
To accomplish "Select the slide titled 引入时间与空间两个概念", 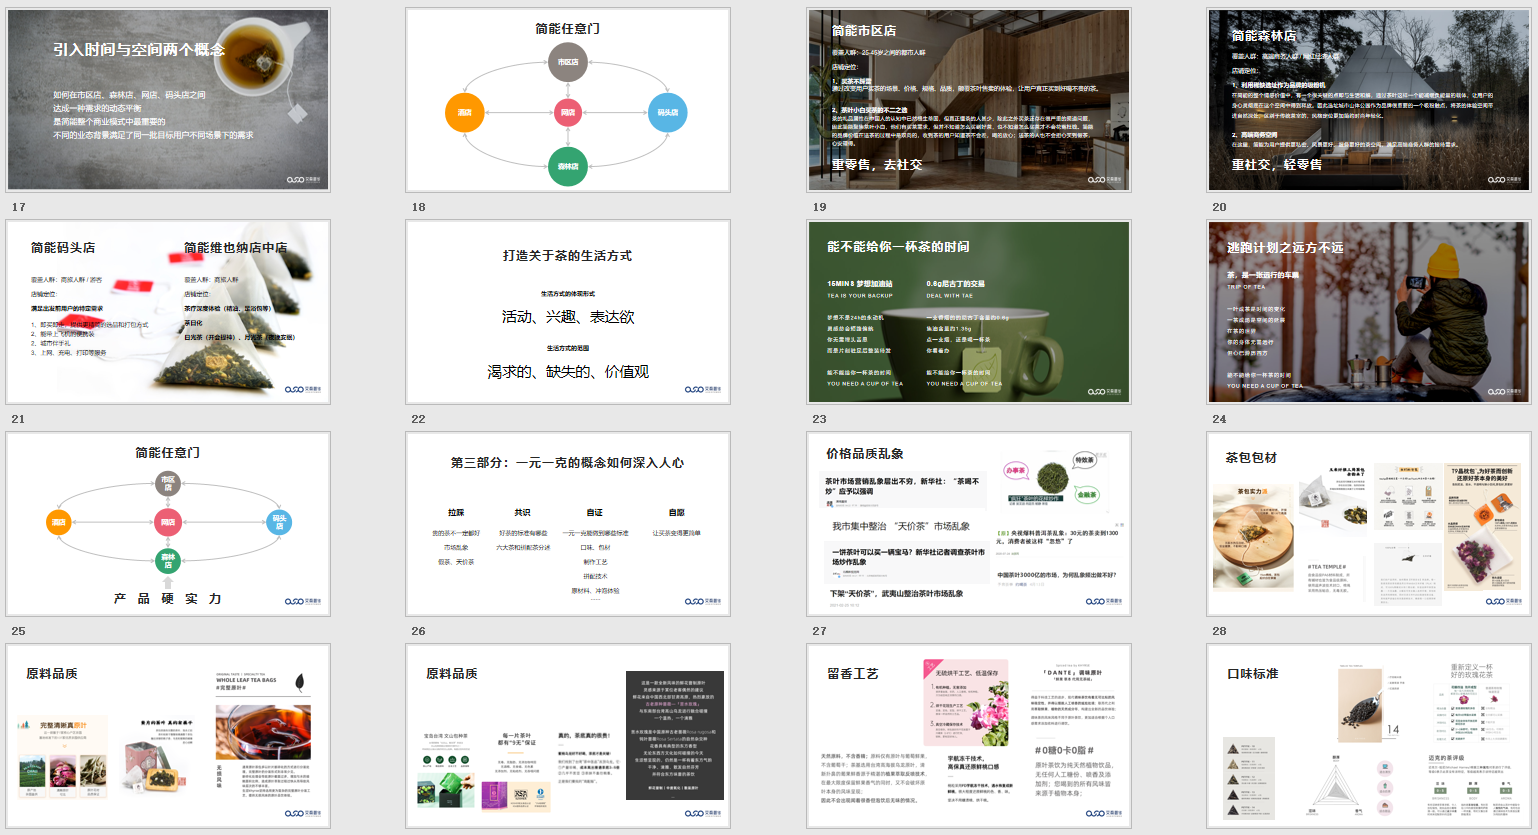I will pyautogui.click(x=168, y=100).
